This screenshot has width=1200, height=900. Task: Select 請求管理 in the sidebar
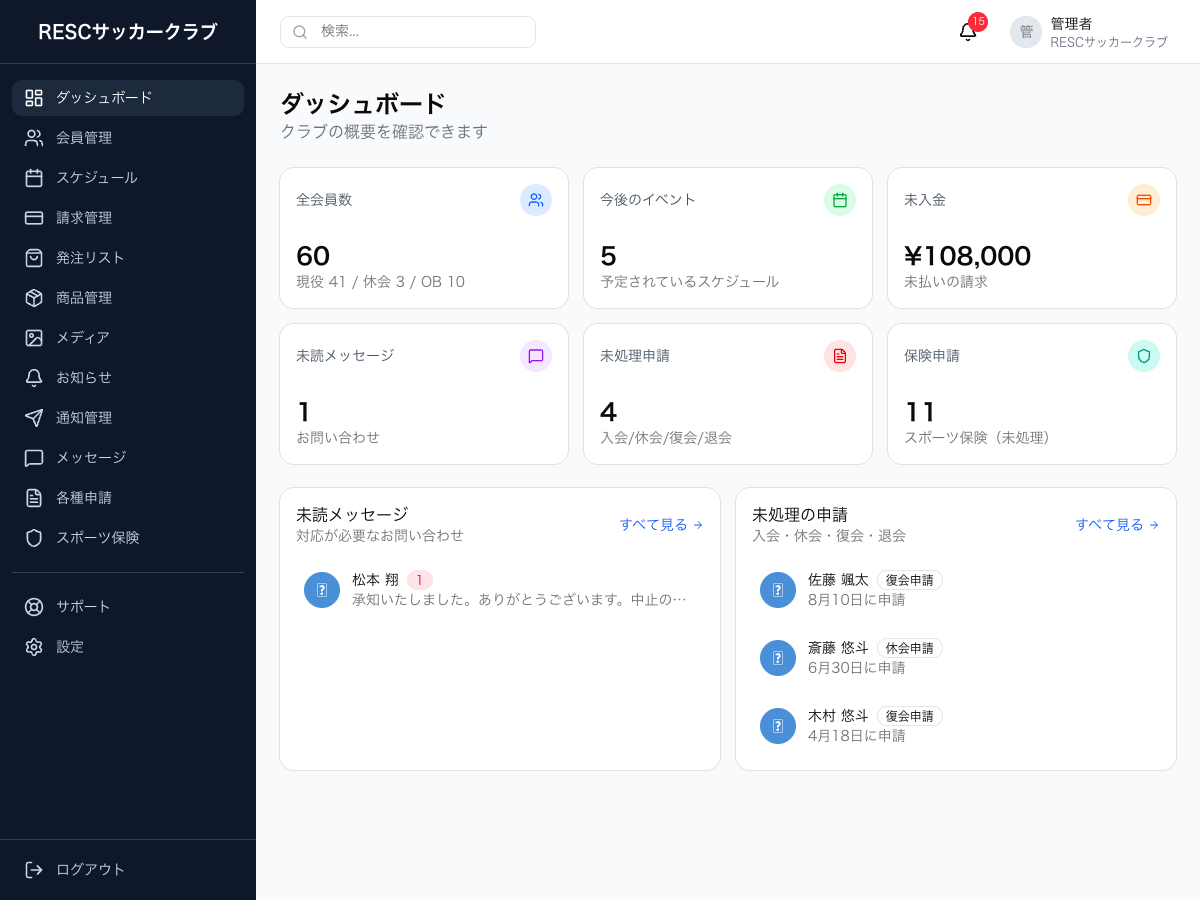click(x=128, y=218)
